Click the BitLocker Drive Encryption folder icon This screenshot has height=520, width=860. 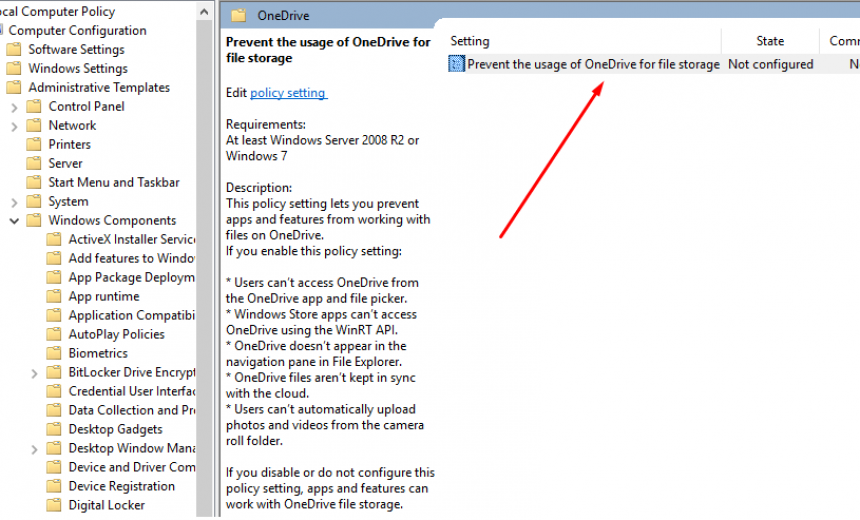pyautogui.click(x=54, y=372)
